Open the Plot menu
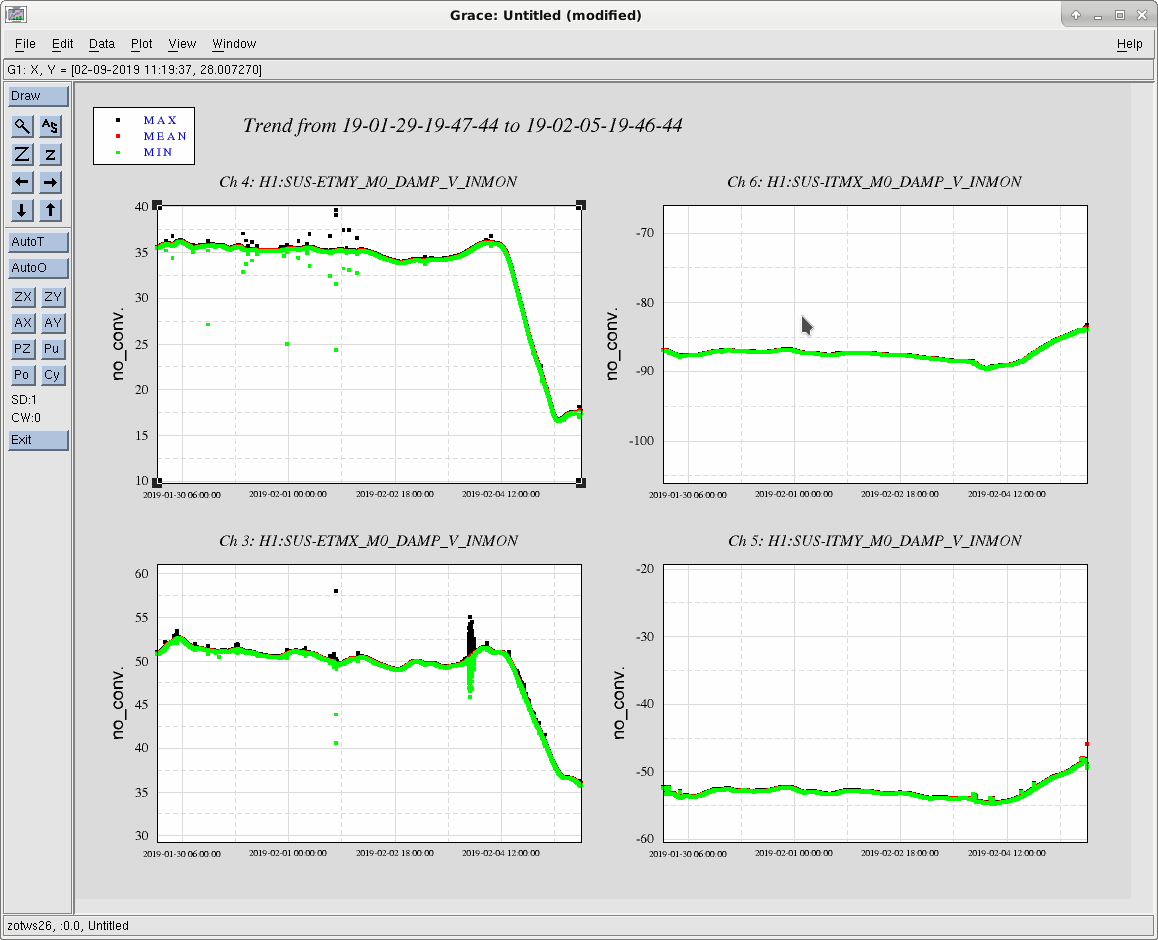The image size is (1158, 940). pyautogui.click(x=141, y=44)
